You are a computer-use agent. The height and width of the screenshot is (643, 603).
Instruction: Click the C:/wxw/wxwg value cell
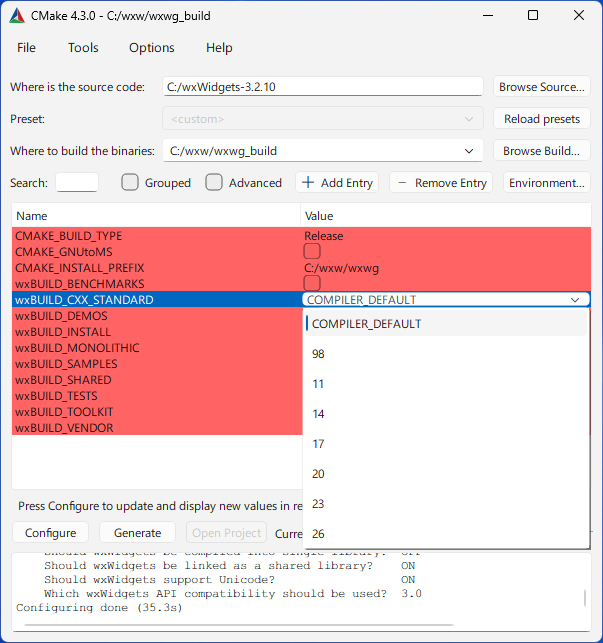pos(341,268)
